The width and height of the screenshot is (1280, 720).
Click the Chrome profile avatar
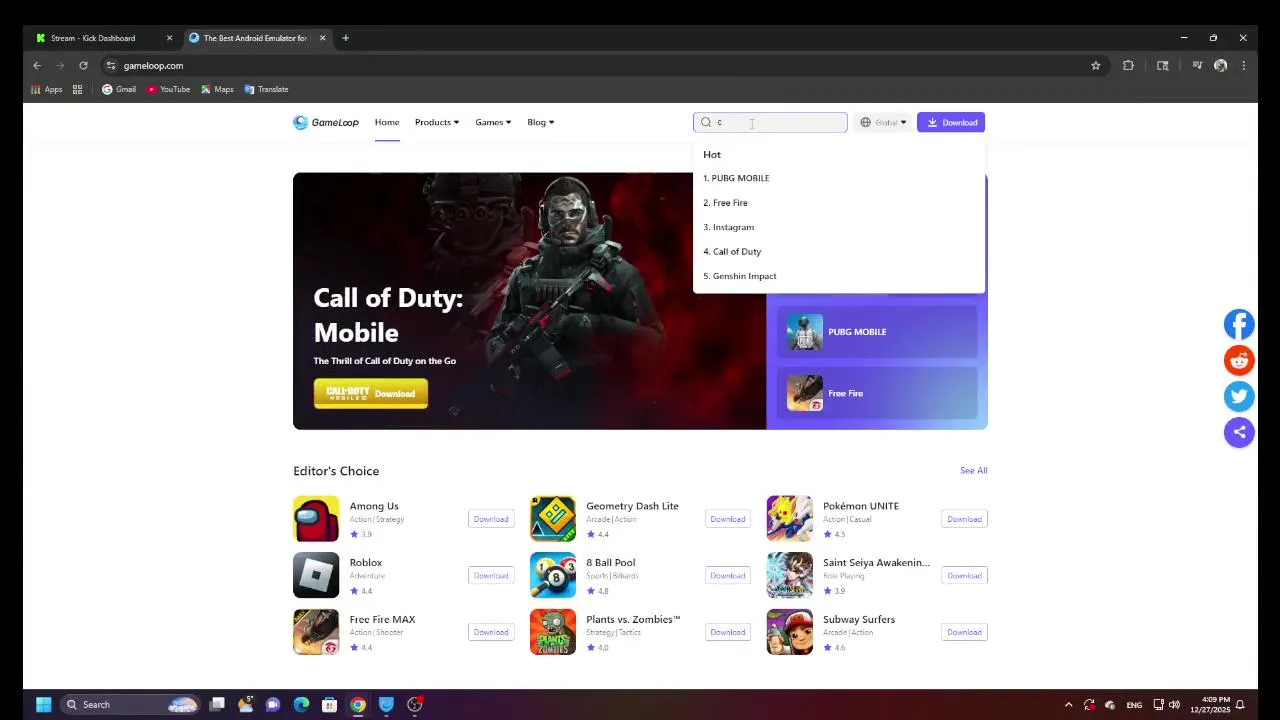(1220, 66)
